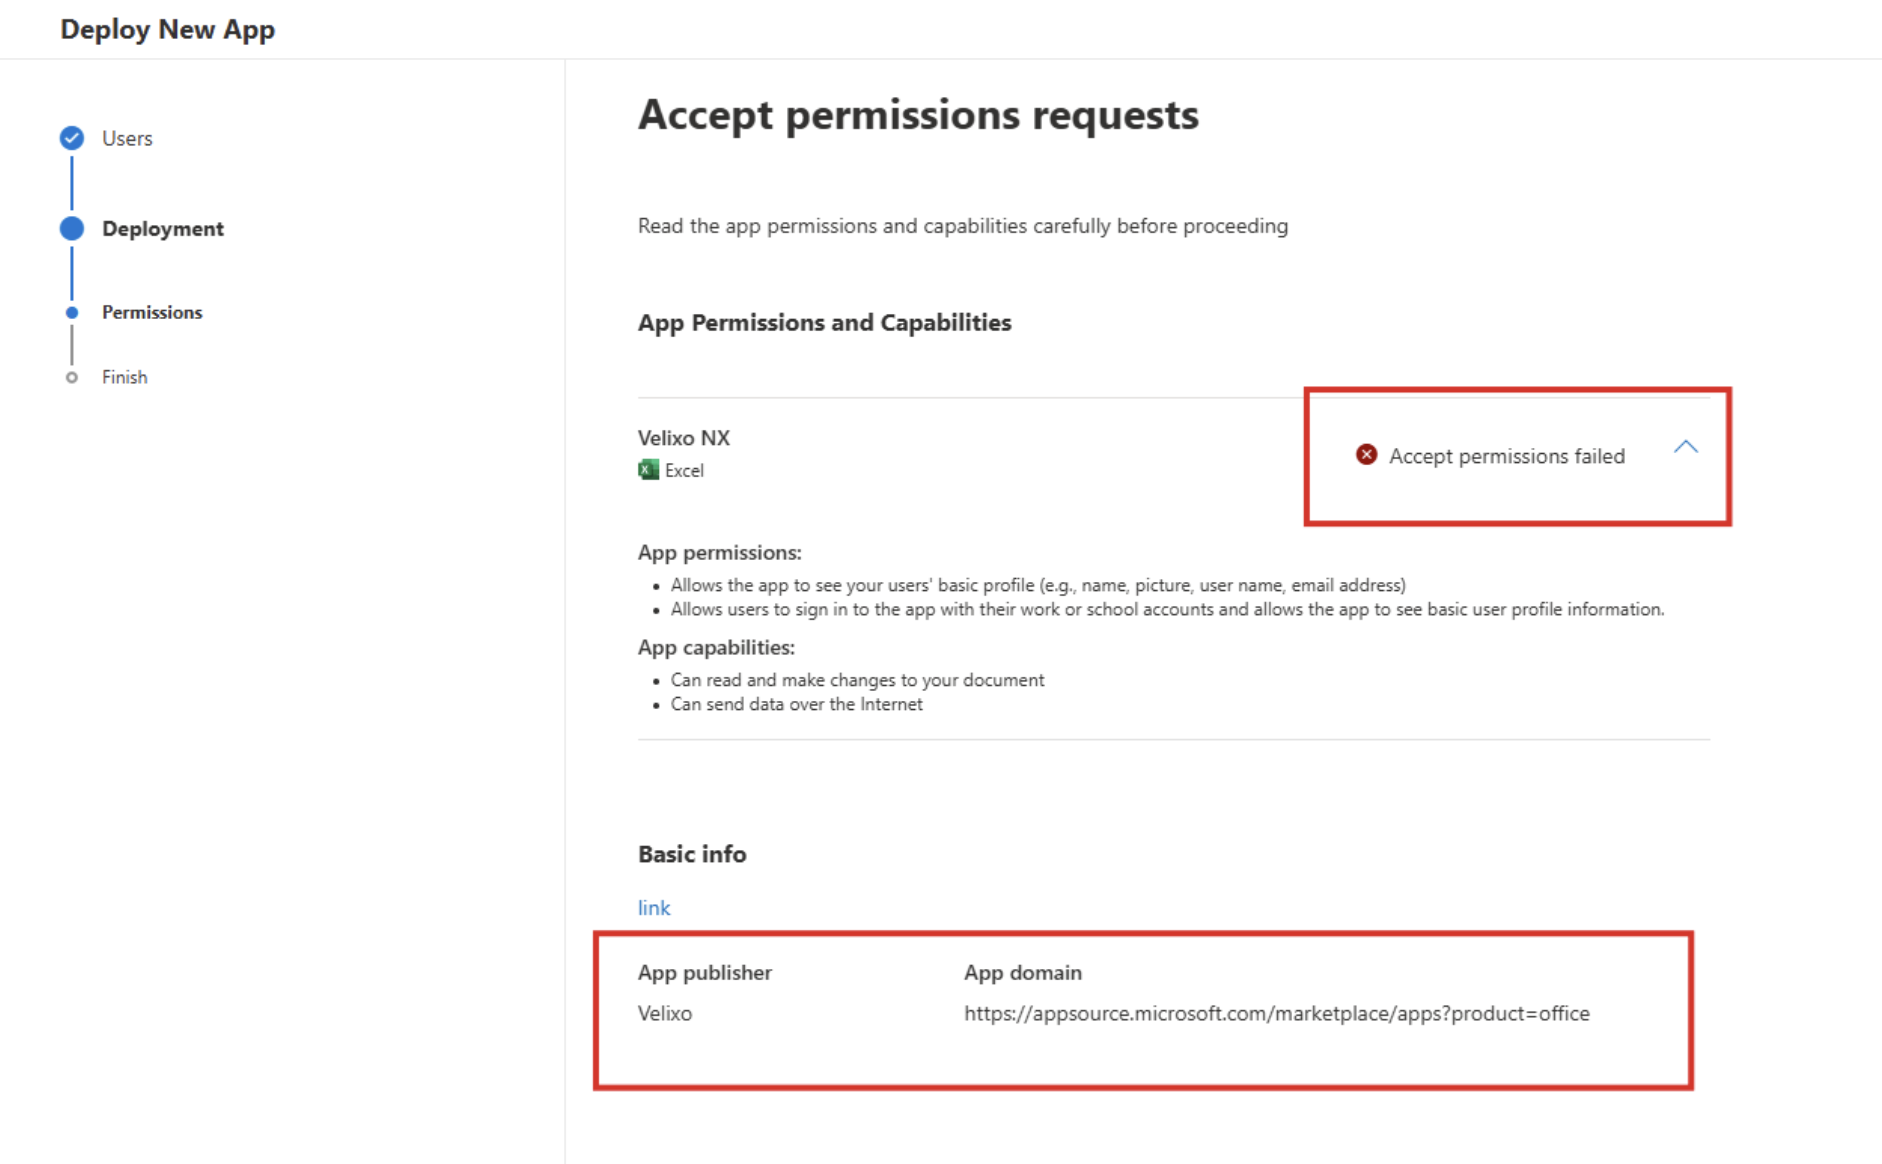
Task: Click the Deploy New App title
Action: point(168,30)
